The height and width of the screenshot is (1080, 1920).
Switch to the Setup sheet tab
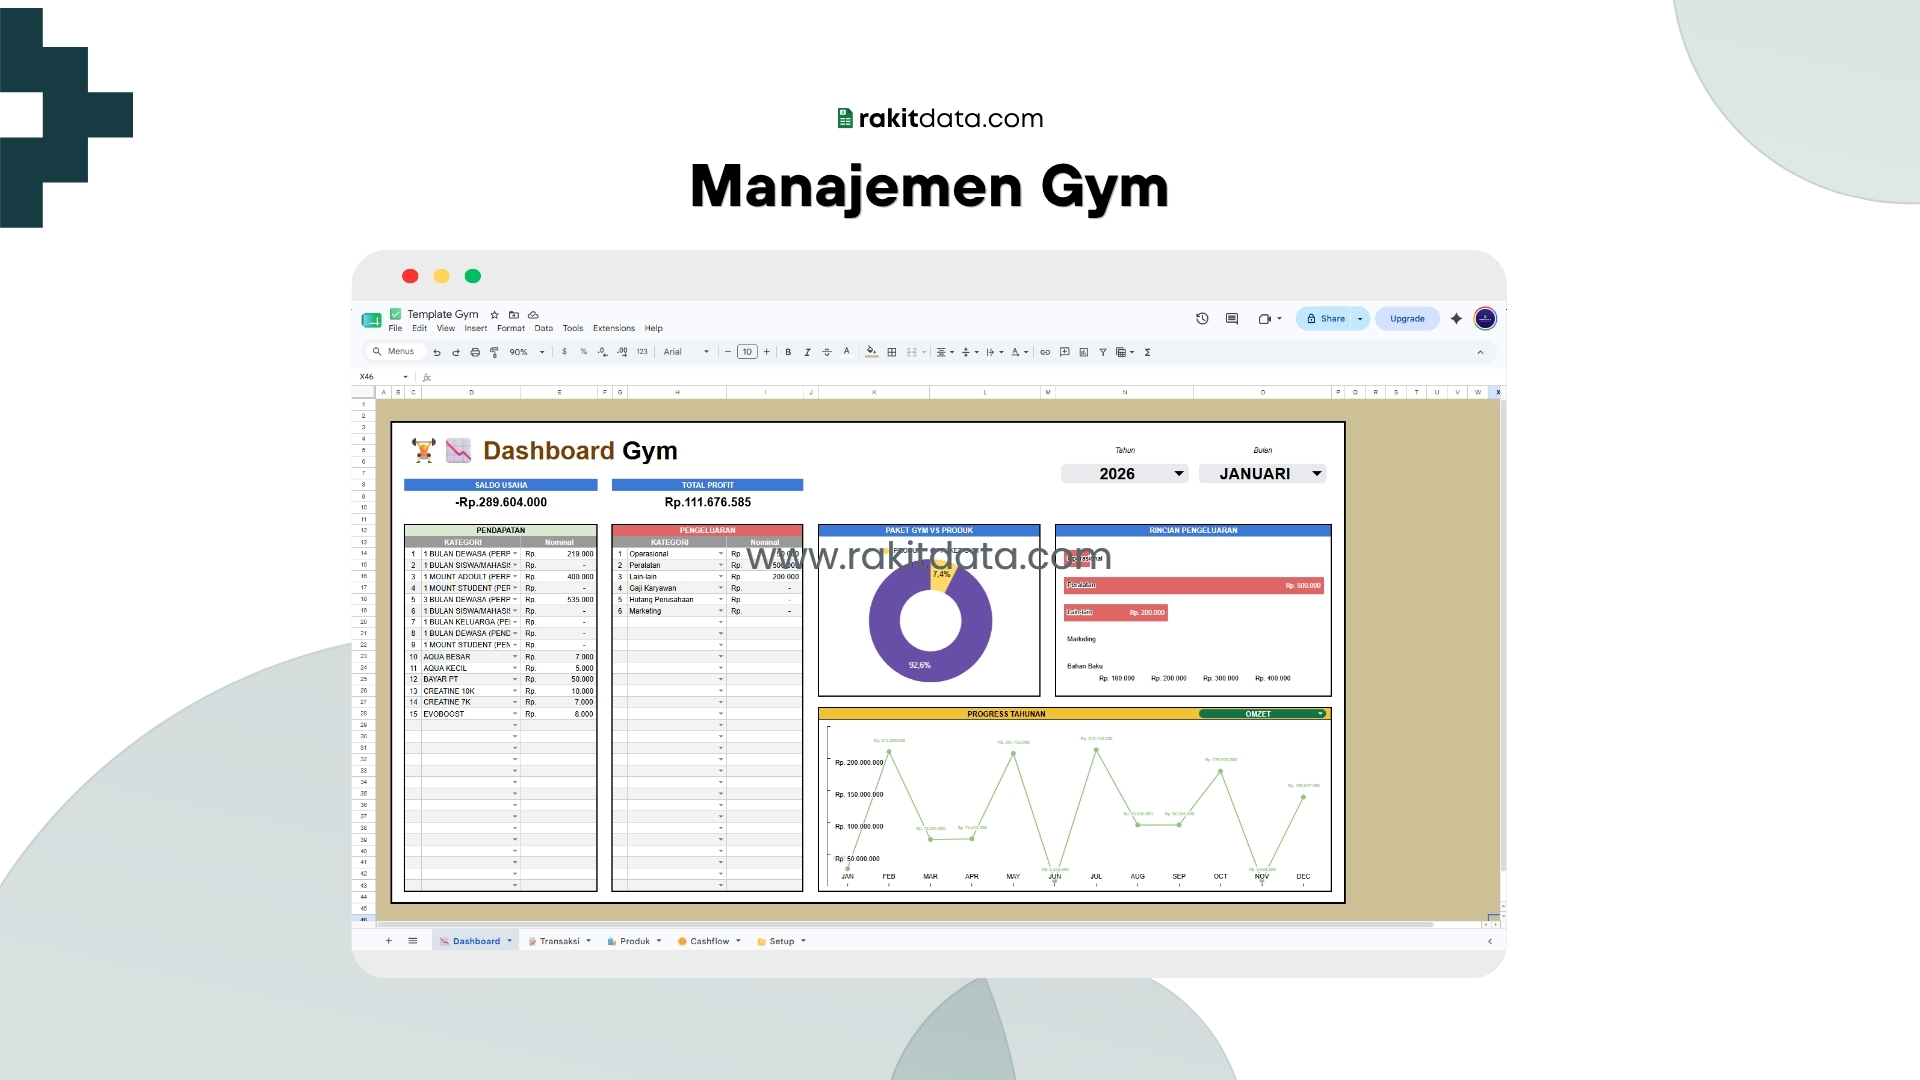782,941
